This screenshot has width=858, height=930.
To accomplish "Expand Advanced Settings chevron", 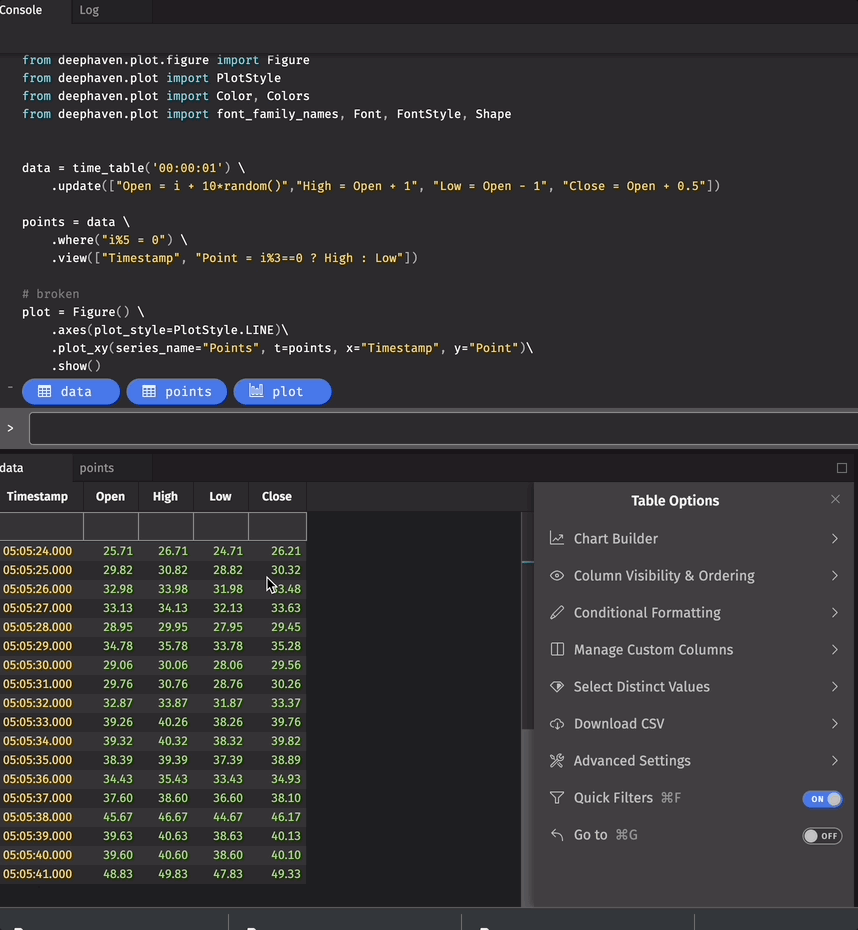I will [x=834, y=760].
